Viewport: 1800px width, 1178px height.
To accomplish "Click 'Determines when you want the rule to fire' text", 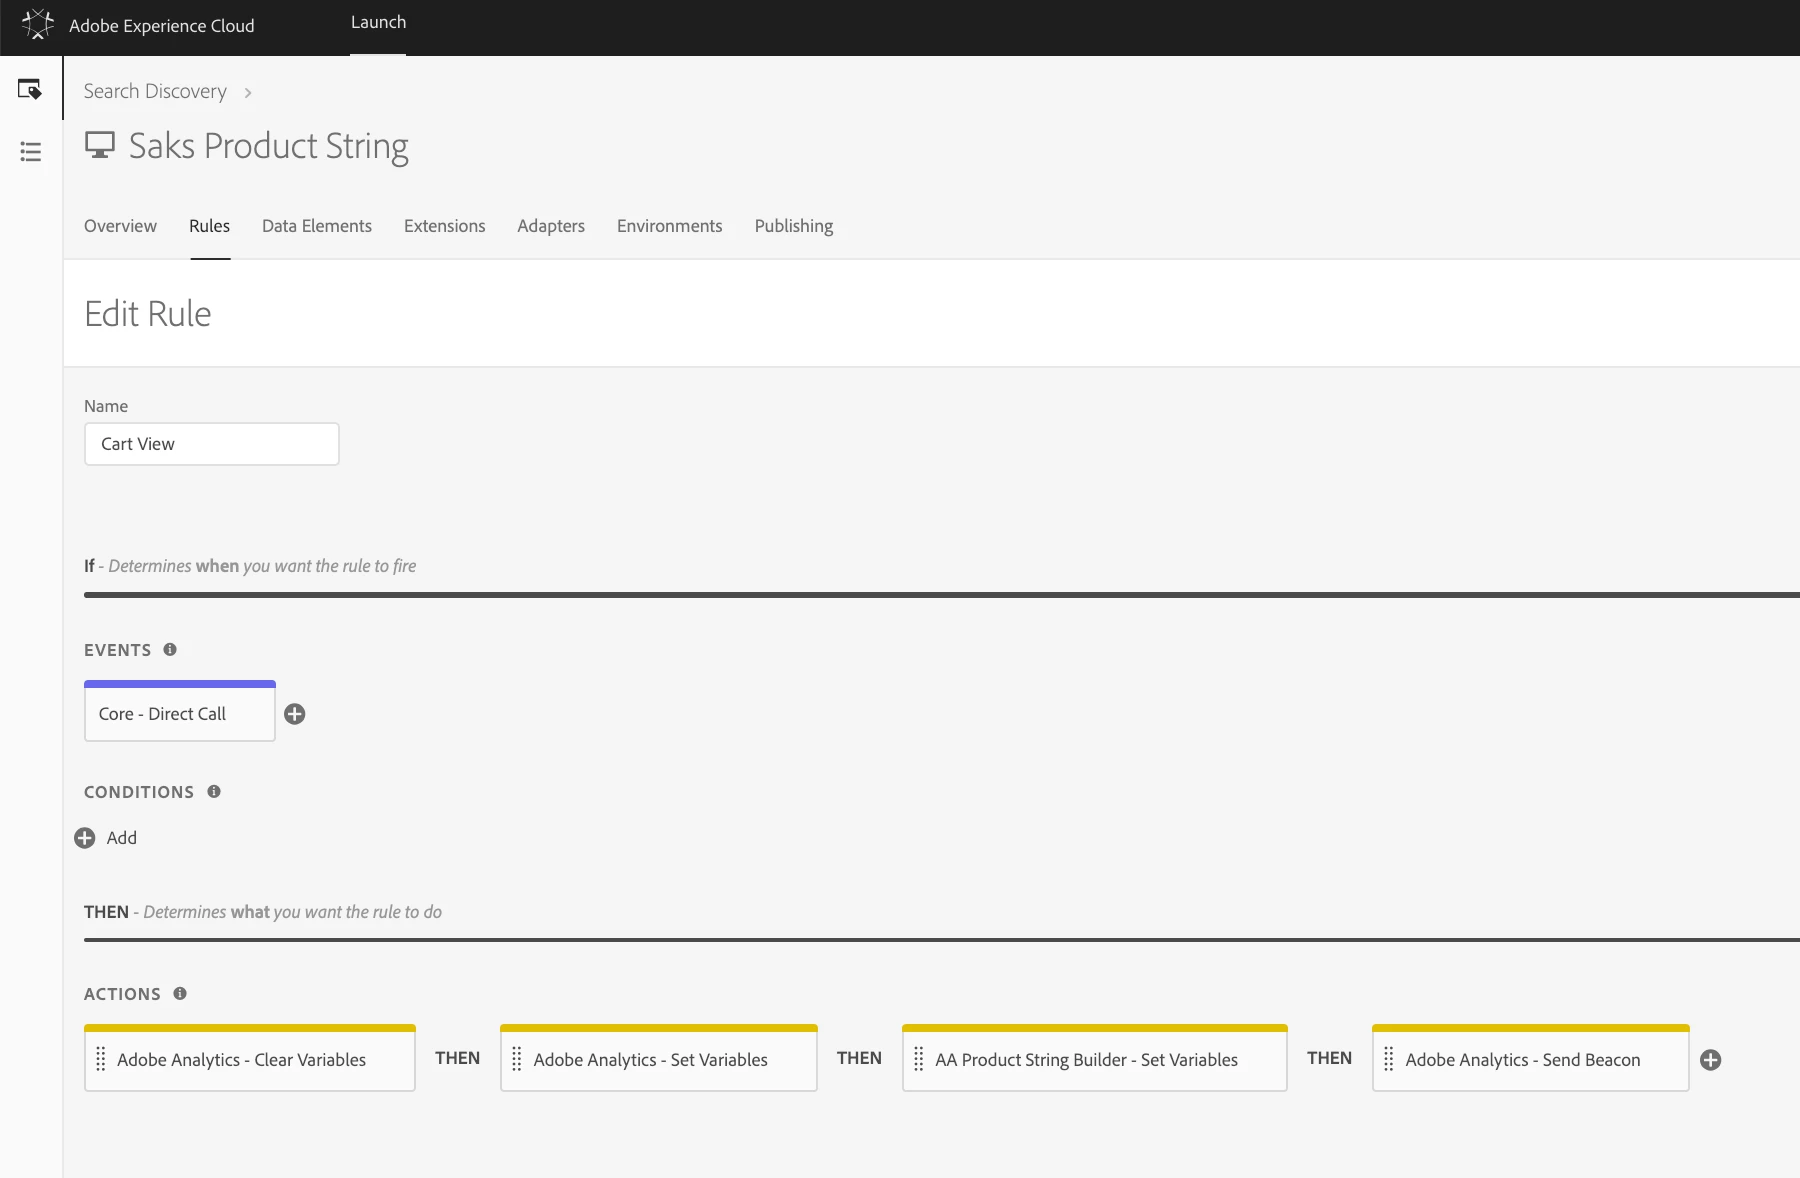I will 262,566.
